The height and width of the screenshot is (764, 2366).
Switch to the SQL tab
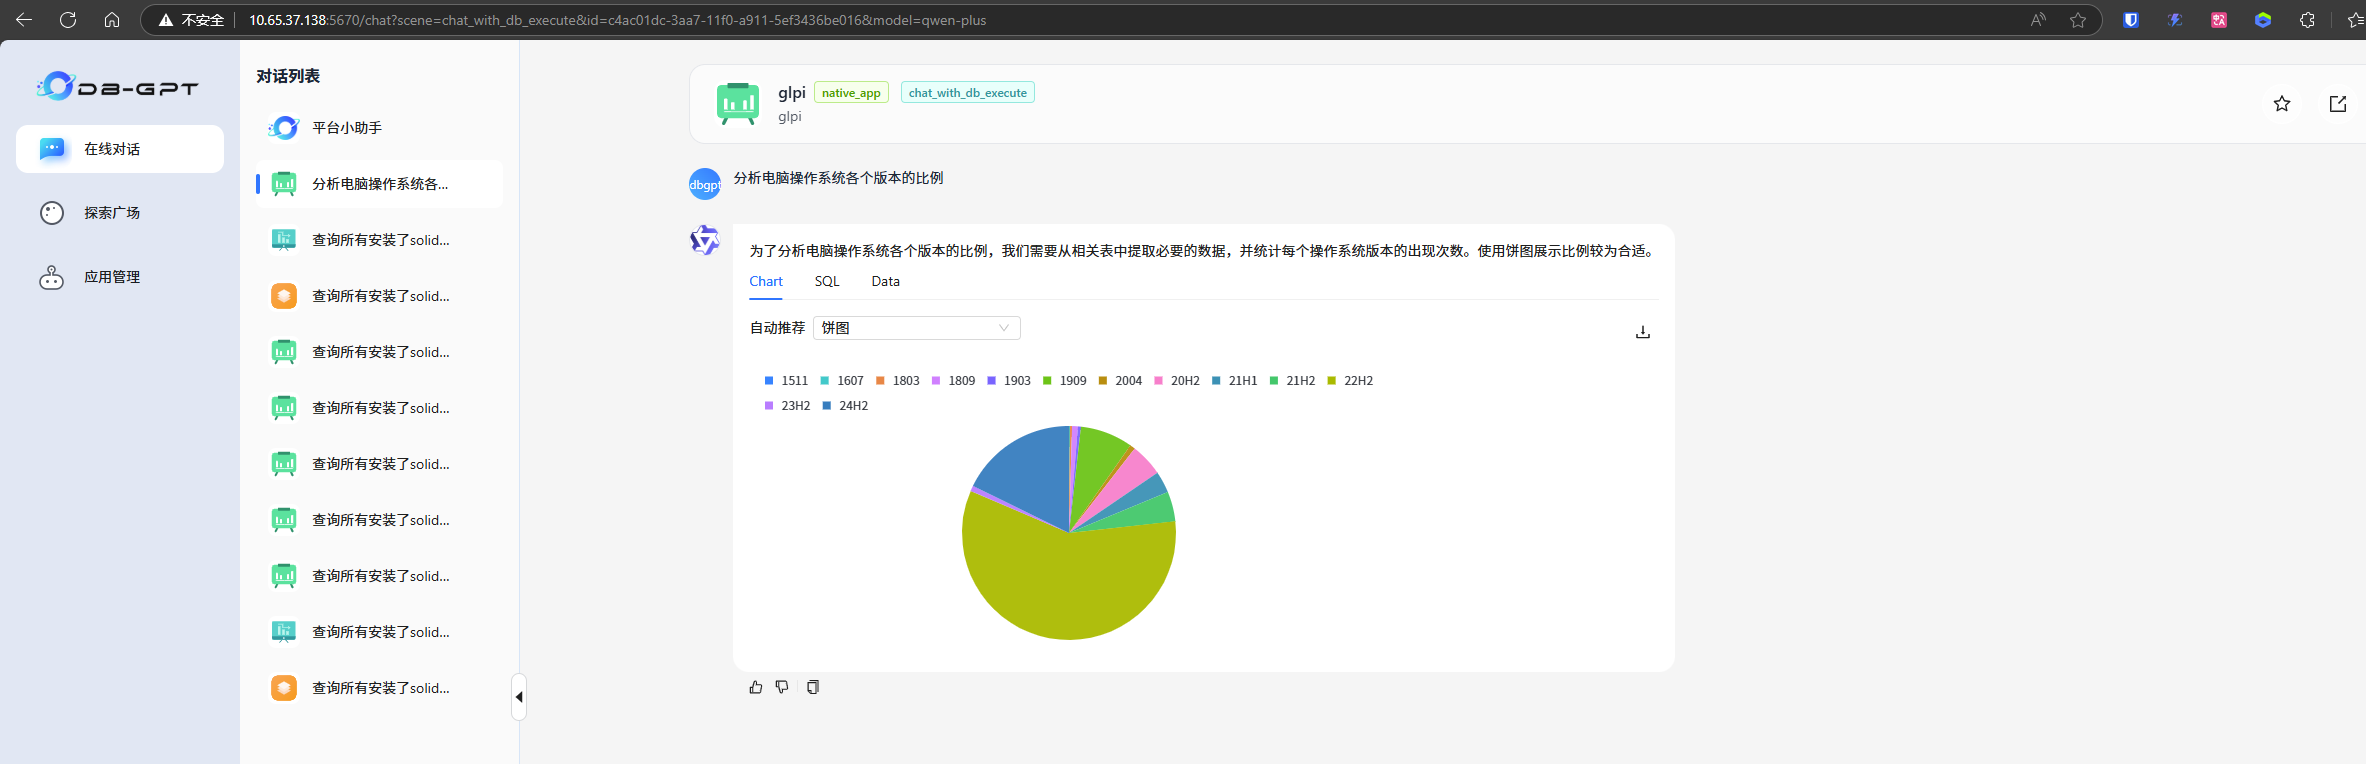(x=827, y=282)
